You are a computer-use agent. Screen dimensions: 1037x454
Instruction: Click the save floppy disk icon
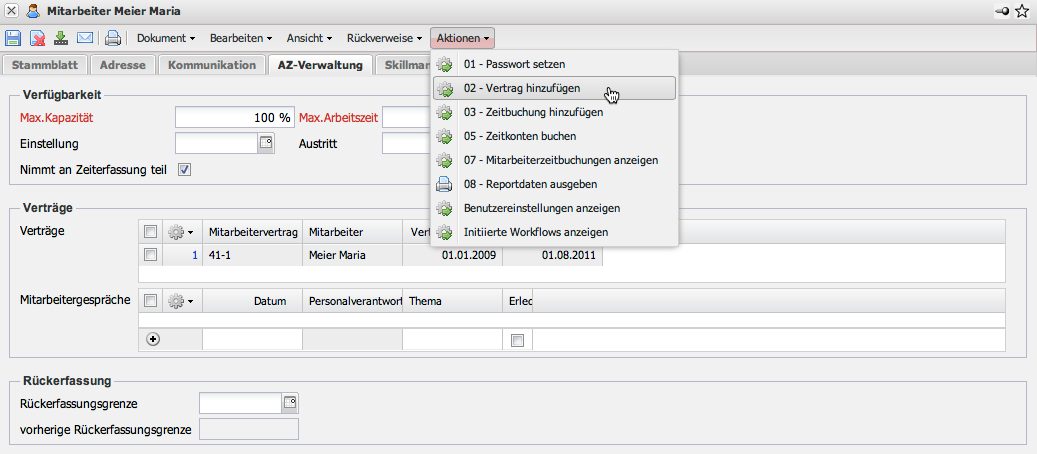[x=14, y=39]
